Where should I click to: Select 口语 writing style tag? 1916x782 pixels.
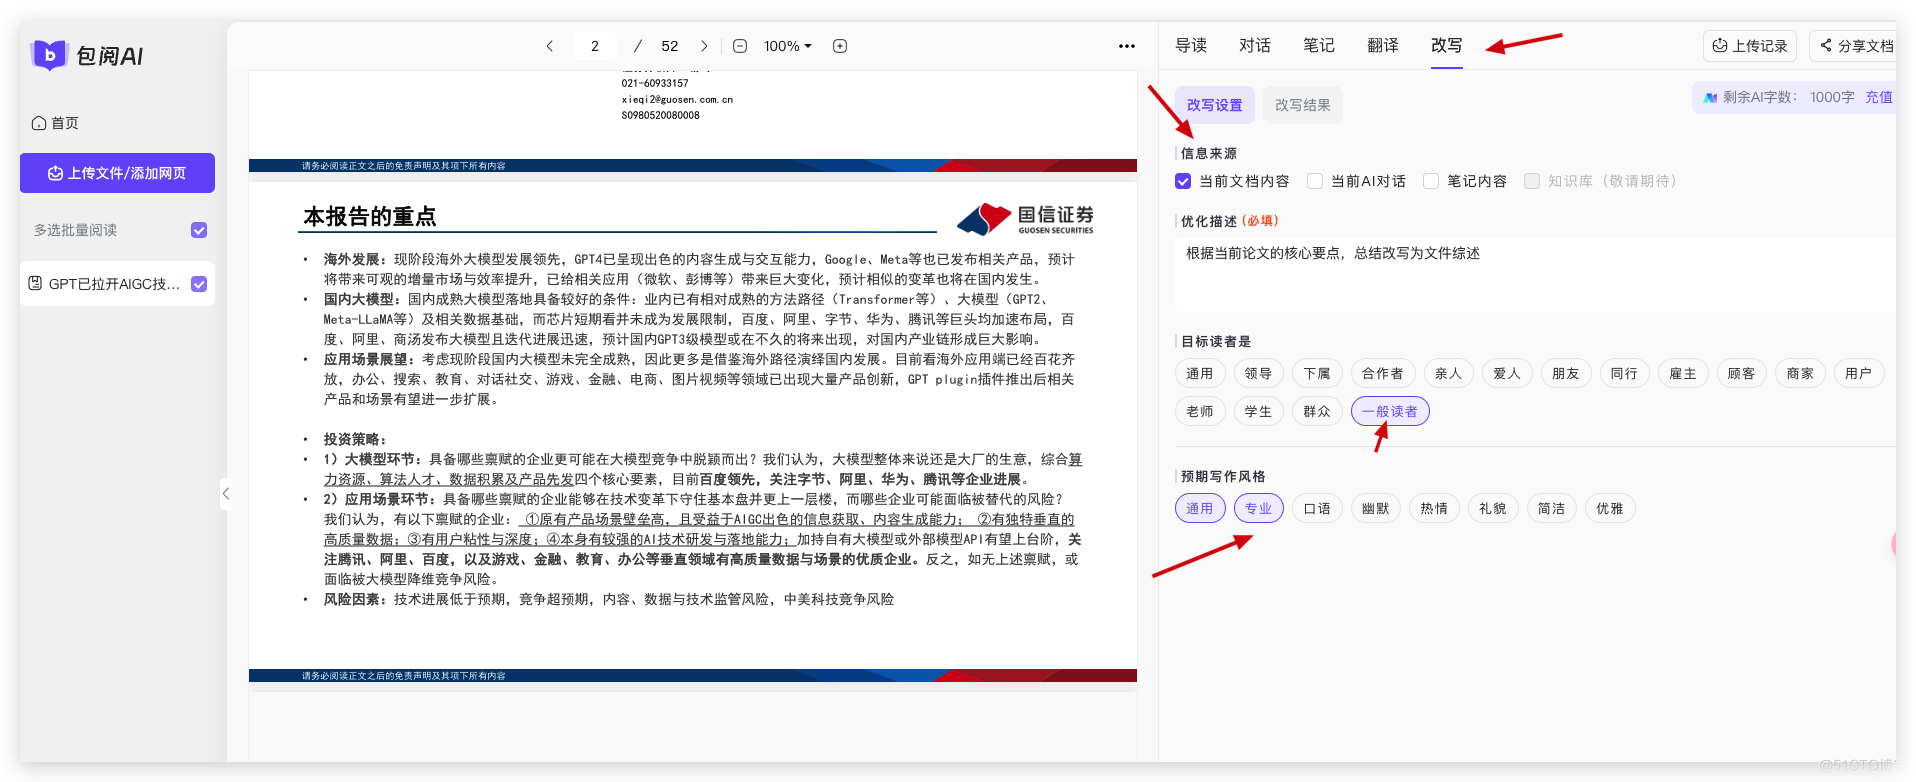pyautogui.click(x=1318, y=508)
